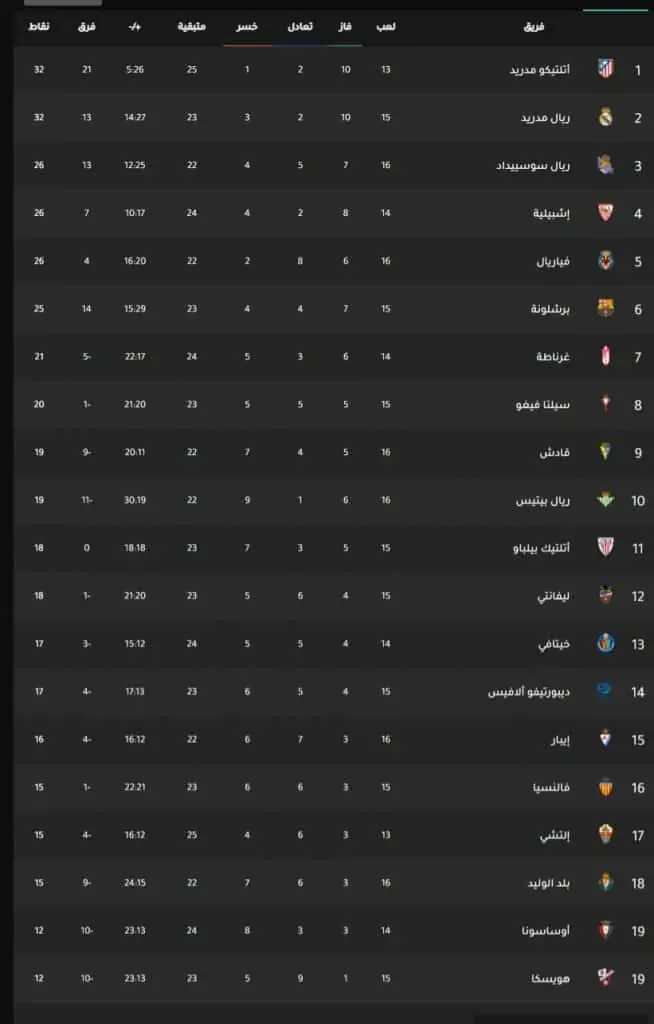Select the Sevilla club crest

point(606,212)
